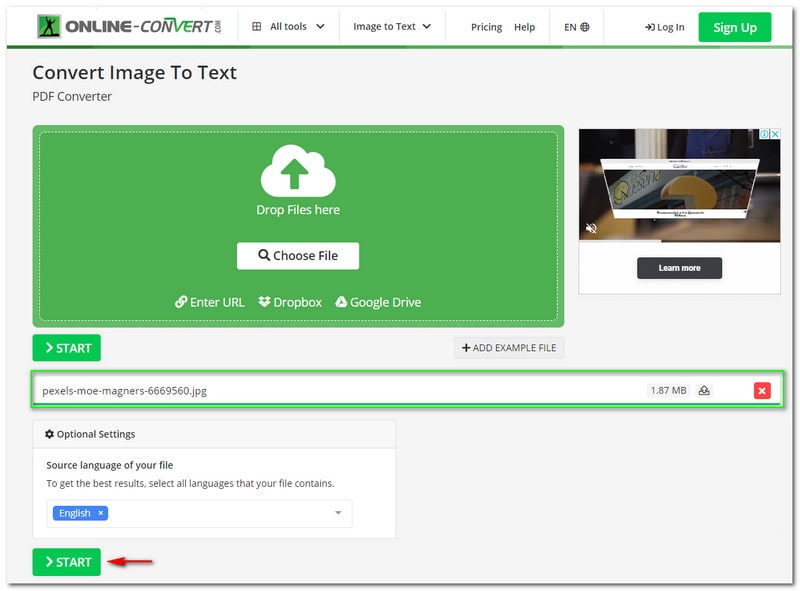Click the cloud upload icon beside 1.87 MB
Viewport: 800px width, 591px height.
(x=704, y=390)
